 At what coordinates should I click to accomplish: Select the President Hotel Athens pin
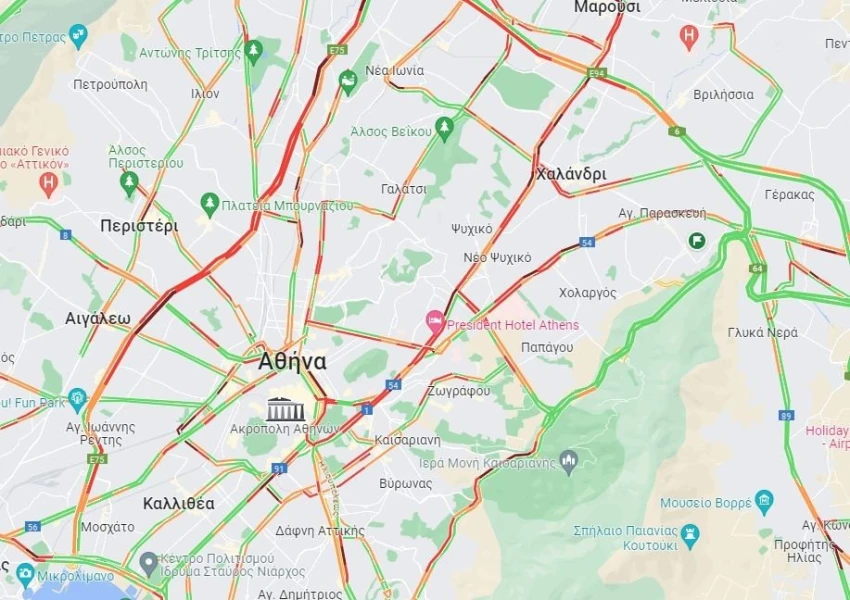pos(435,321)
